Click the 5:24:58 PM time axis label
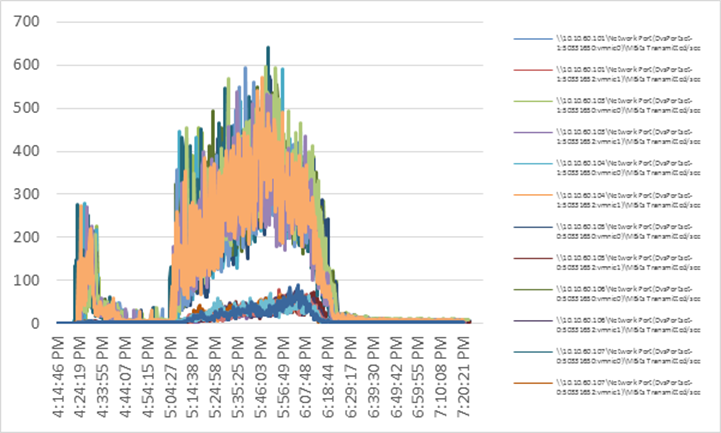The image size is (721, 433). (216, 377)
